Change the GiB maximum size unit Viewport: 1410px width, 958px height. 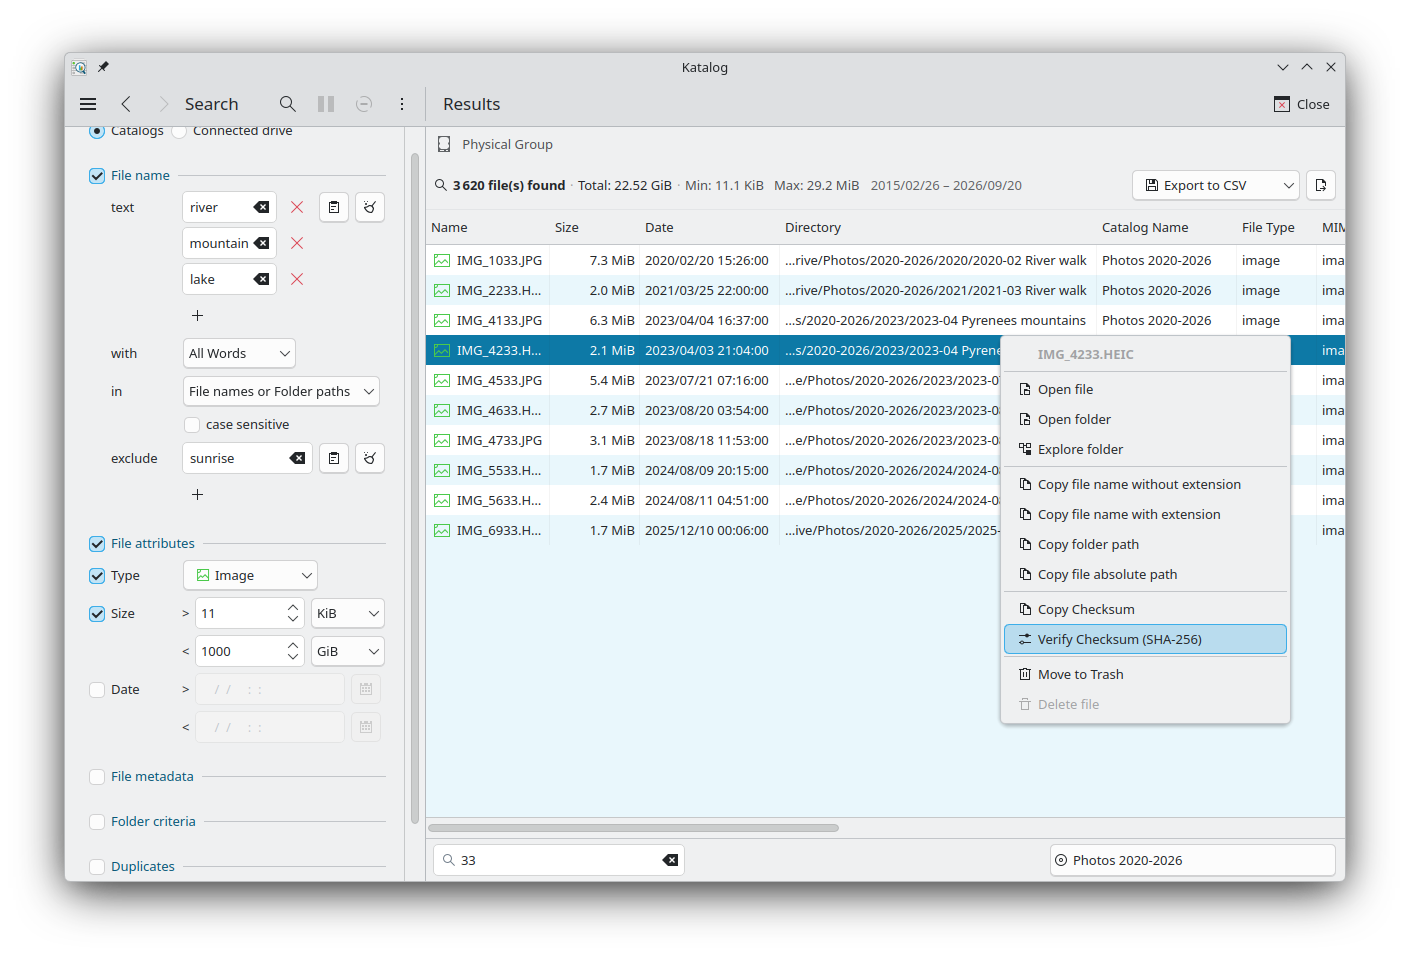(x=348, y=651)
